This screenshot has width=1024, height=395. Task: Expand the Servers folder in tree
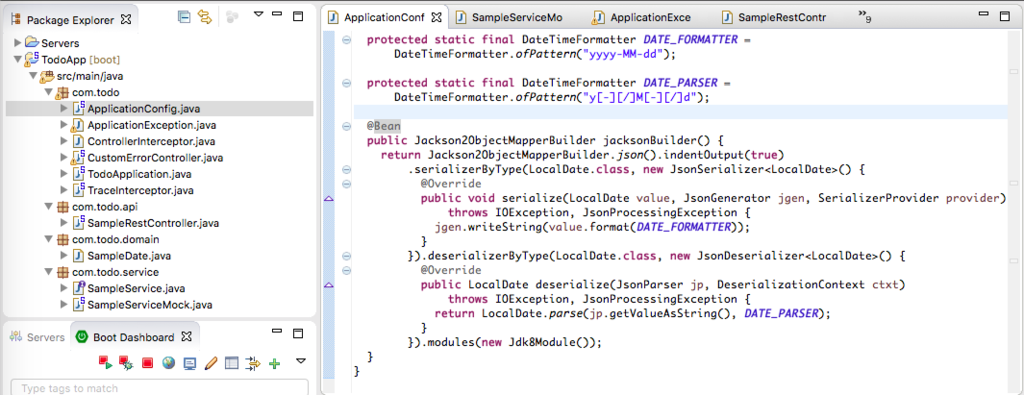click(18, 43)
